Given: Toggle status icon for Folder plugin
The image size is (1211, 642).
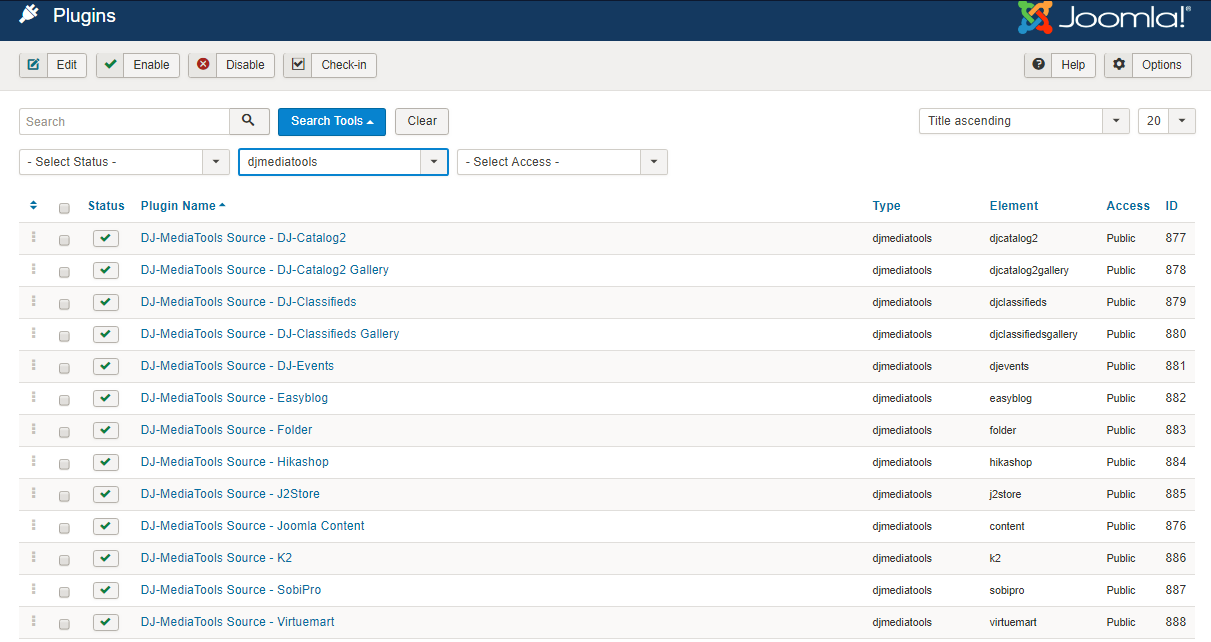Looking at the screenshot, I should coord(106,430).
